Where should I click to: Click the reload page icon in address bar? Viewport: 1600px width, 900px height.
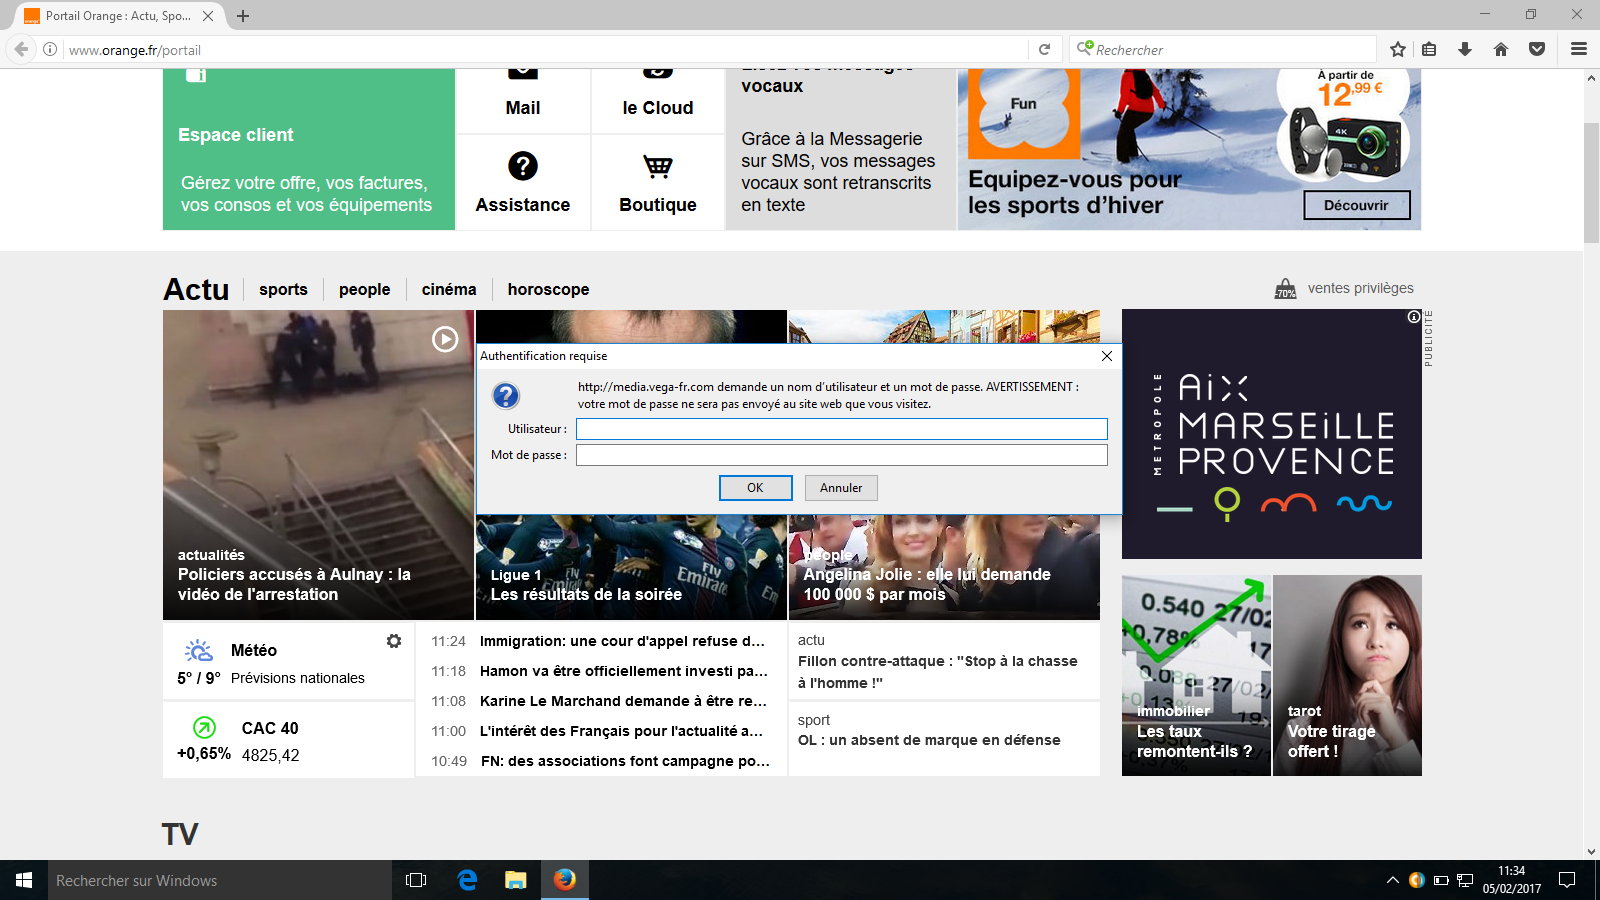pos(1044,49)
